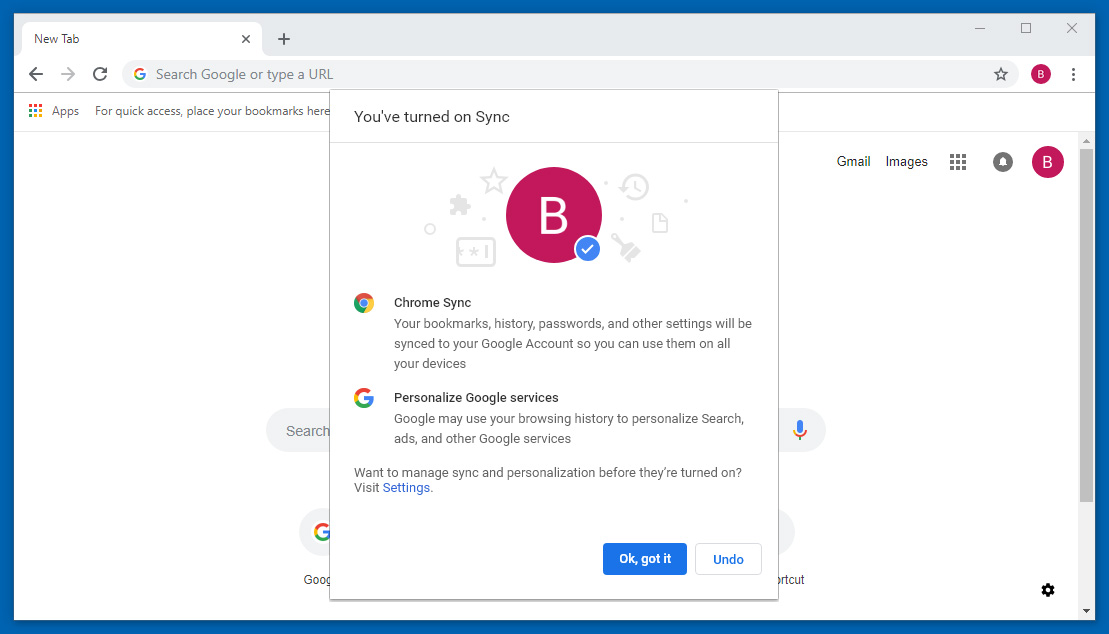The image size is (1109, 634).
Task: Close the New Tab tab
Action: pos(245,39)
